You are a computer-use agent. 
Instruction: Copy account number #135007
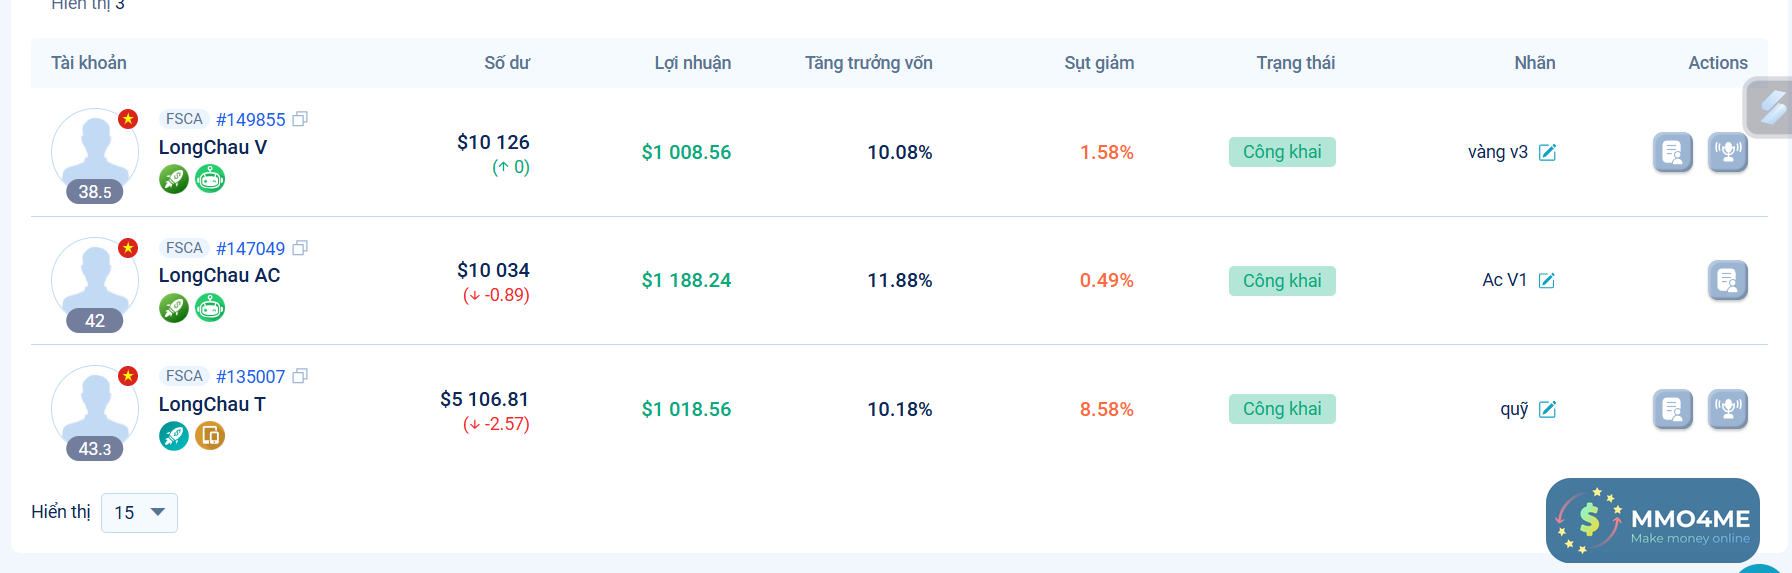[x=300, y=376]
